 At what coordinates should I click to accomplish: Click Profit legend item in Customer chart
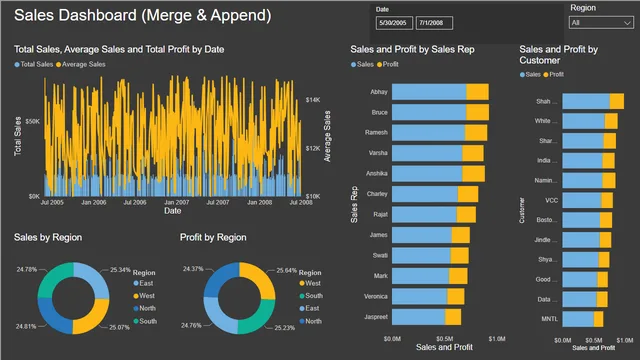click(553, 74)
